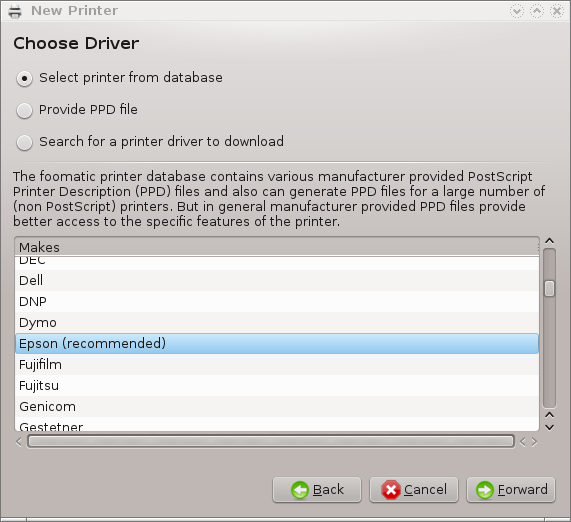Click the printer icon in title bar

[x=15, y=11]
